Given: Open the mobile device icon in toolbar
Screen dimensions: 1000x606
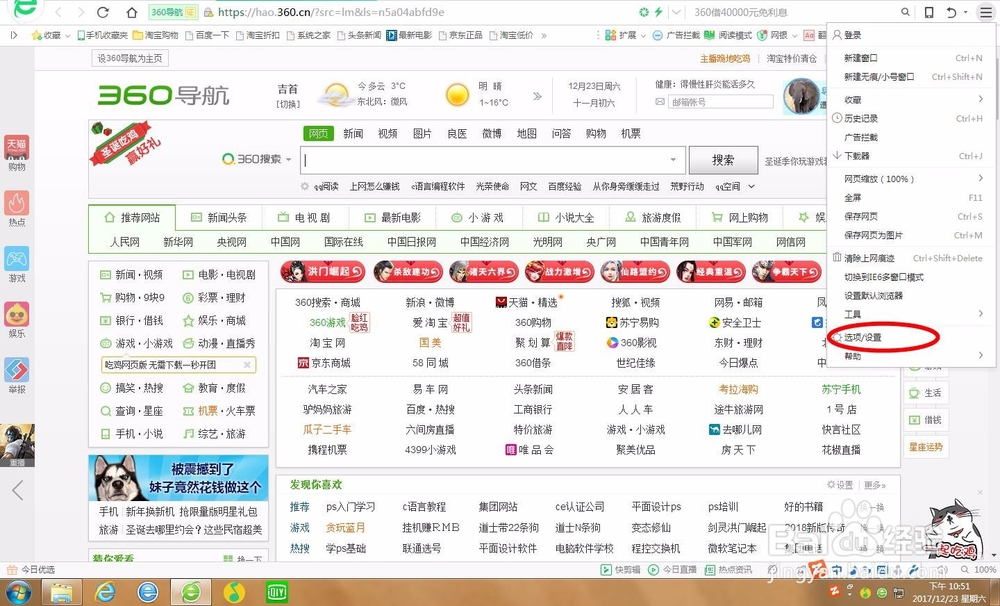Looking at the screenshot, I should click(x=929, y=12).
